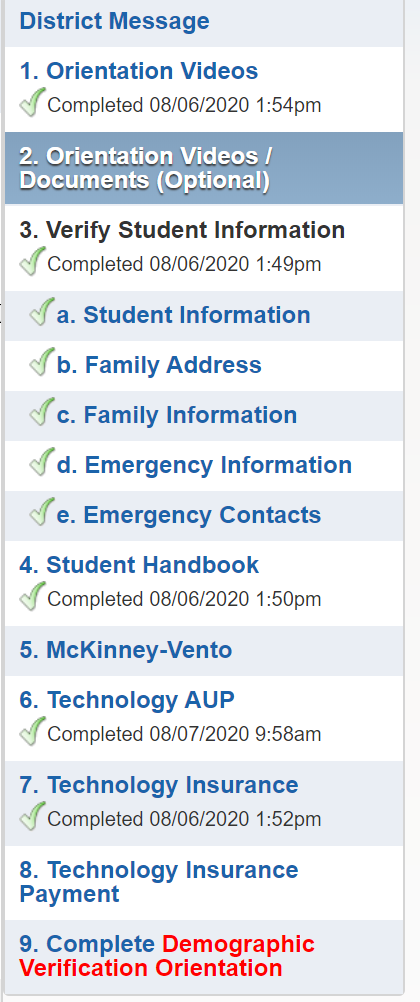Open Technology Insurance Payment step
Image resolution: width=420 pixels, height=1002 pixels.
(159, 882)
